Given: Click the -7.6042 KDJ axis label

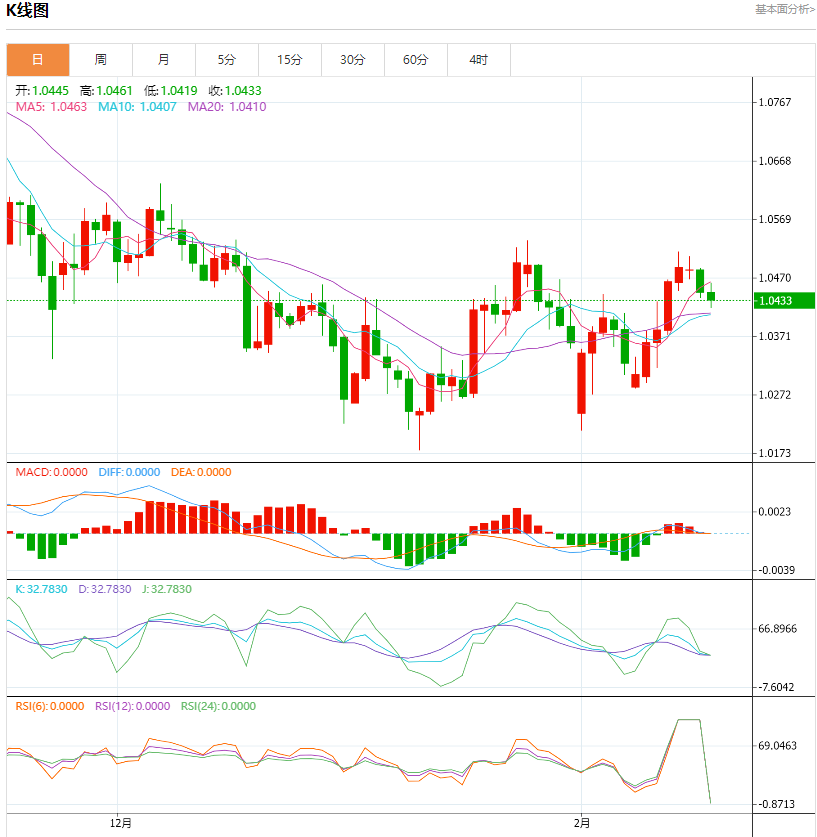Looking at the screenshot, I should (776, 687).
